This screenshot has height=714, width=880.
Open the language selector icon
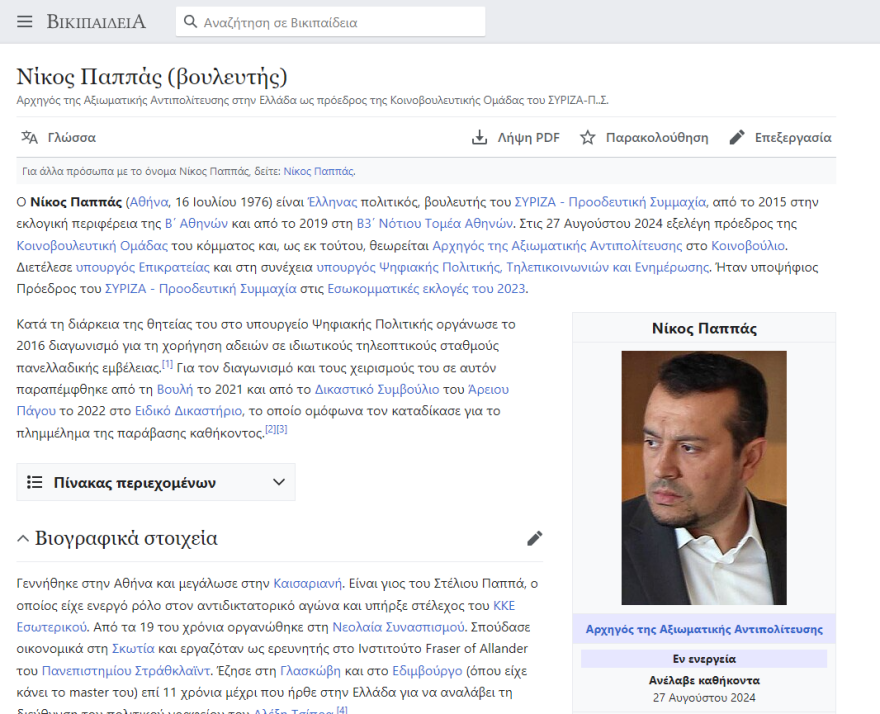[x=28, y=137]
